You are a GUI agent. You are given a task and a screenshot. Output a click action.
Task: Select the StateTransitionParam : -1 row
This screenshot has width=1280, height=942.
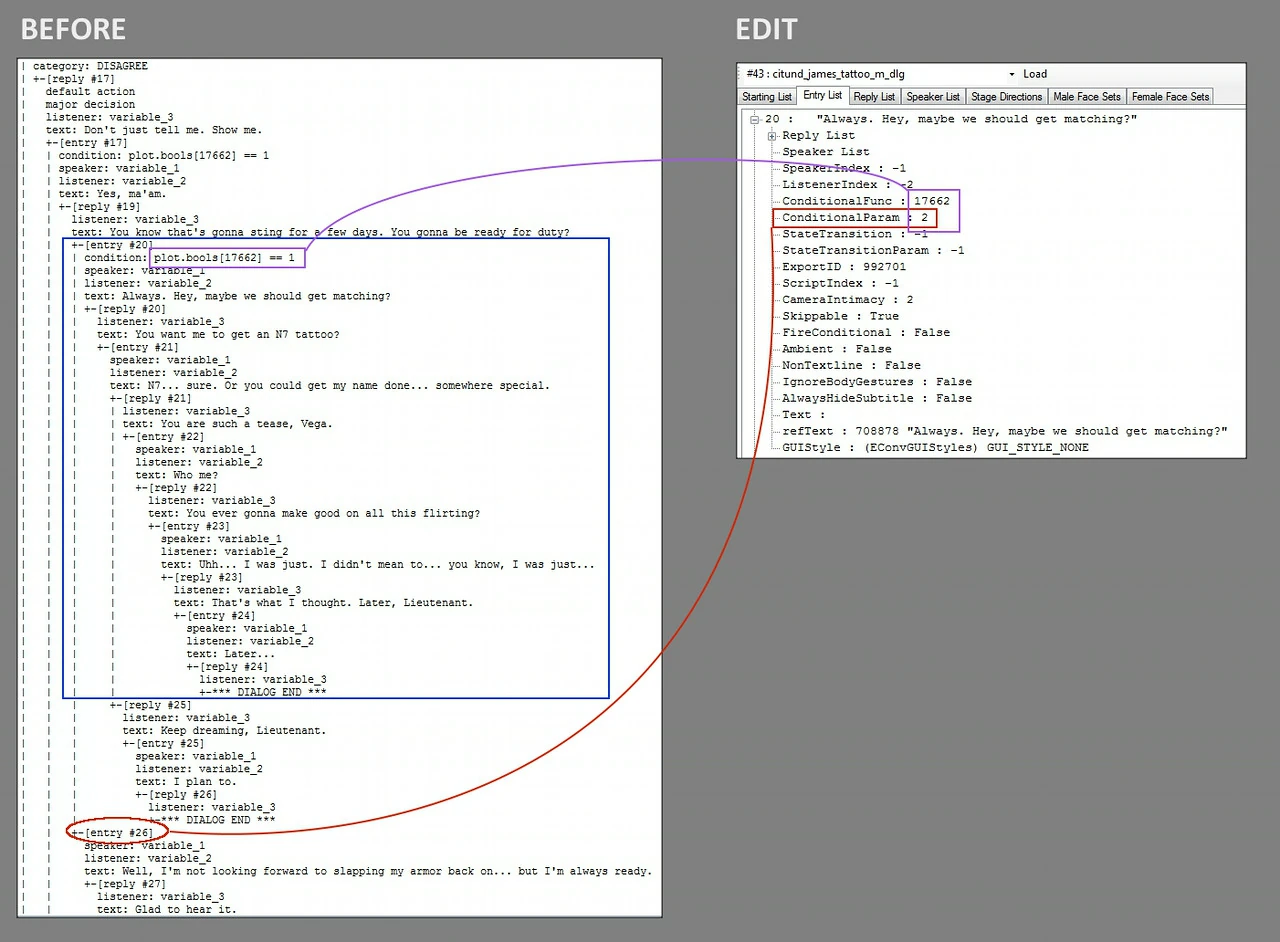coord(873,250)
